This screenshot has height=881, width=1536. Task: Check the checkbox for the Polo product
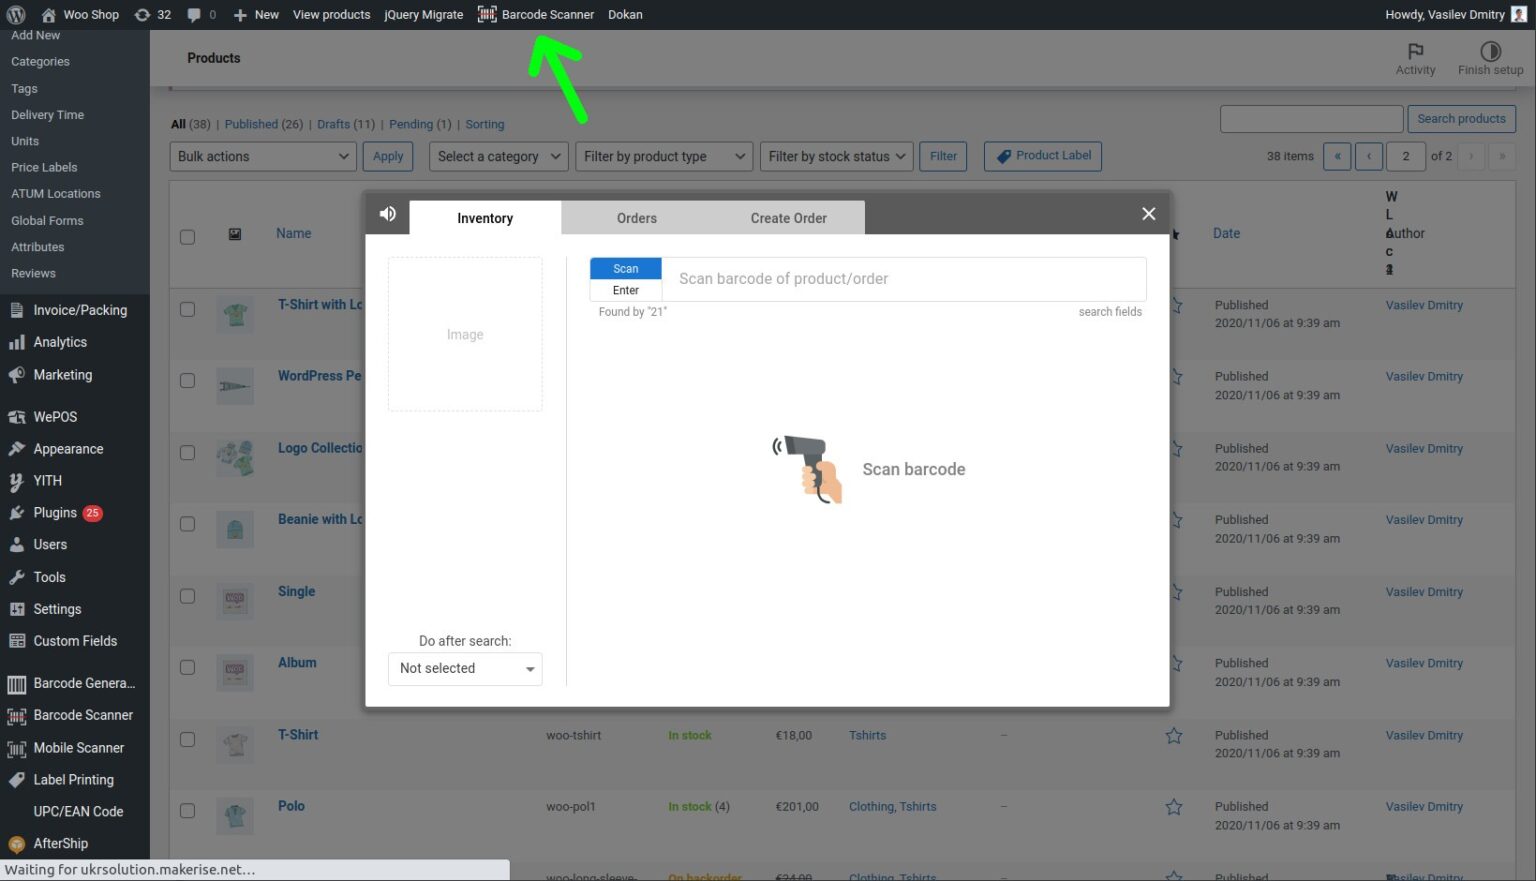pos(187,808)
